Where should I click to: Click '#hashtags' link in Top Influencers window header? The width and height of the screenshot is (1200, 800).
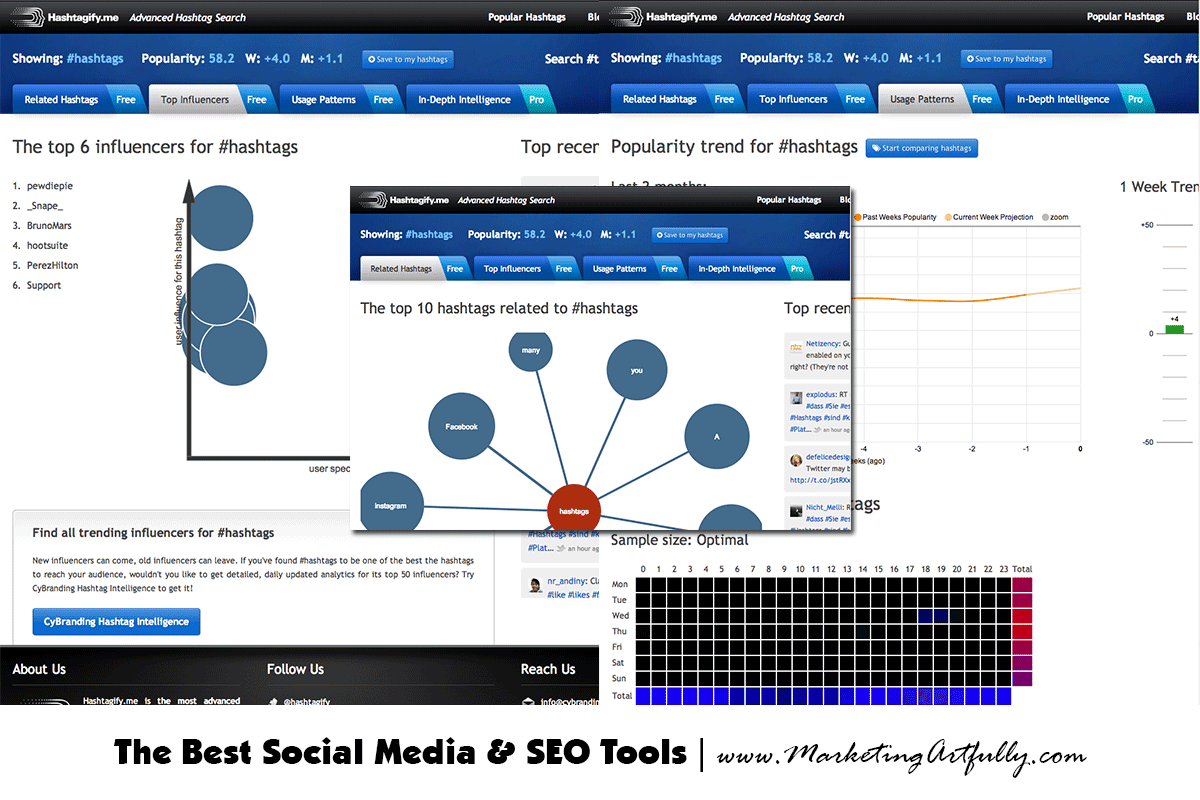(95, 59)
